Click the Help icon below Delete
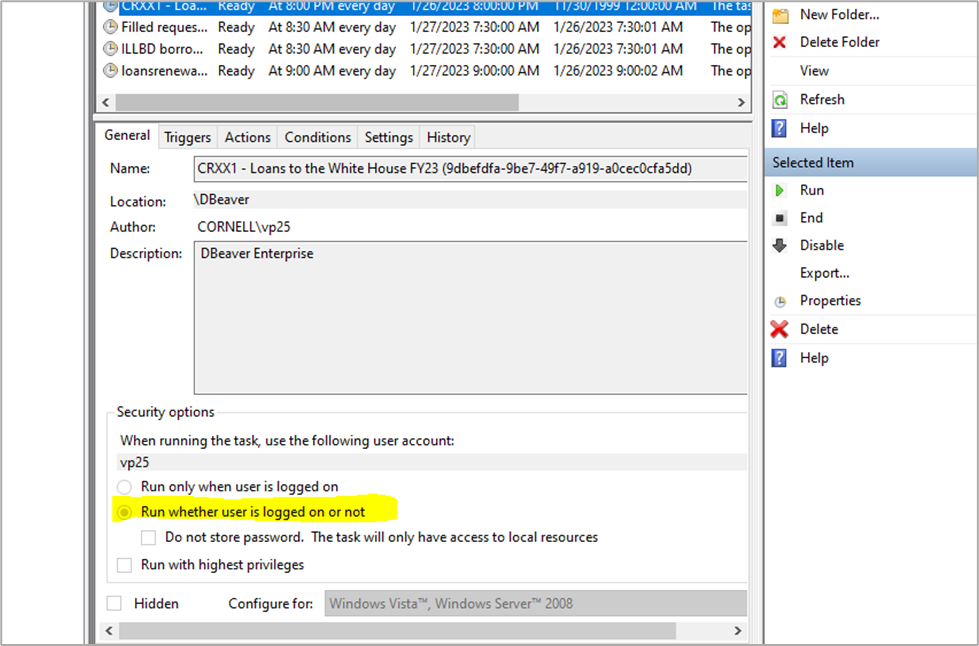Viewport: 979px width, 646px height. (779, 358)
